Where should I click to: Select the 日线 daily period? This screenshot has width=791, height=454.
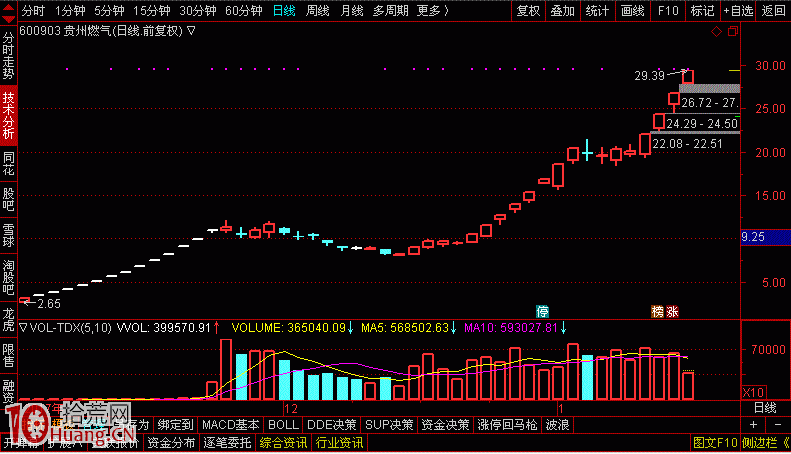[x=284, y=11]
